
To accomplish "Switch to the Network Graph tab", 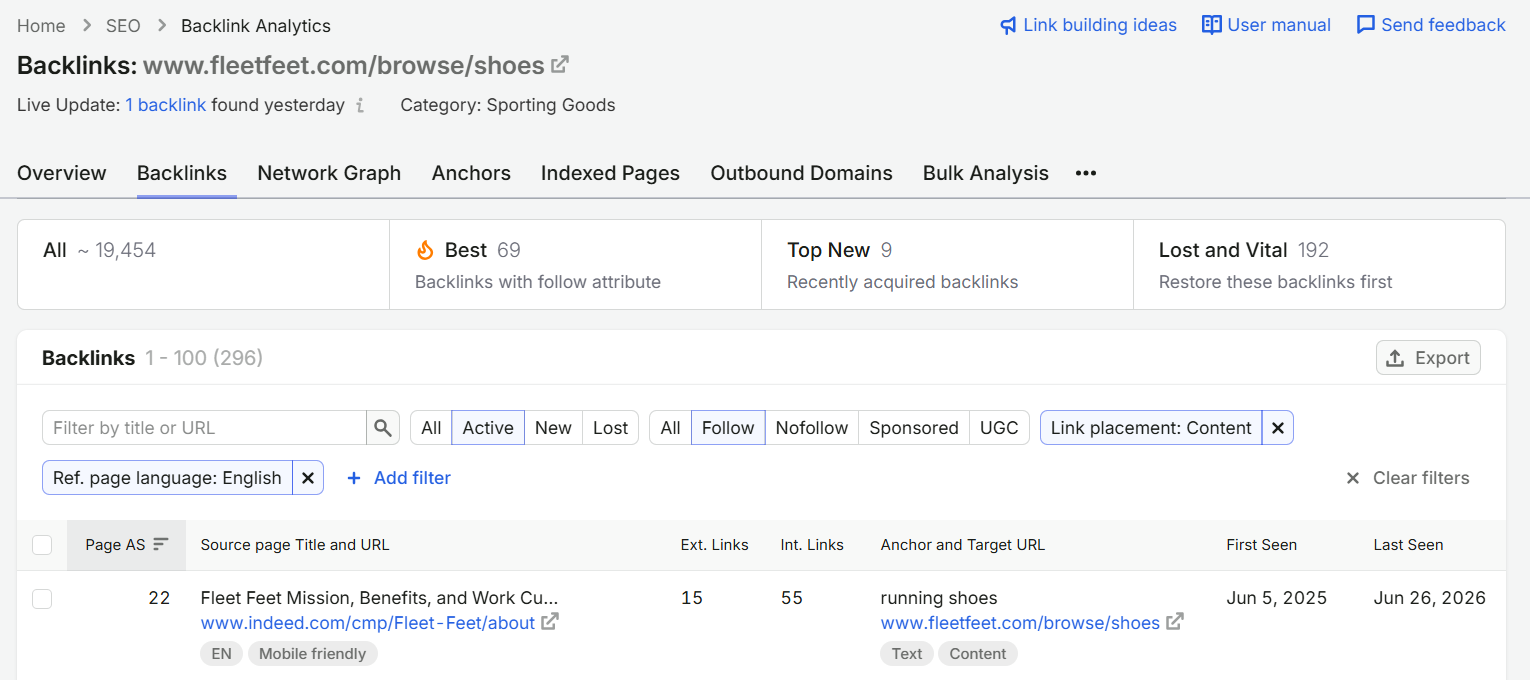I will point(329,173).
